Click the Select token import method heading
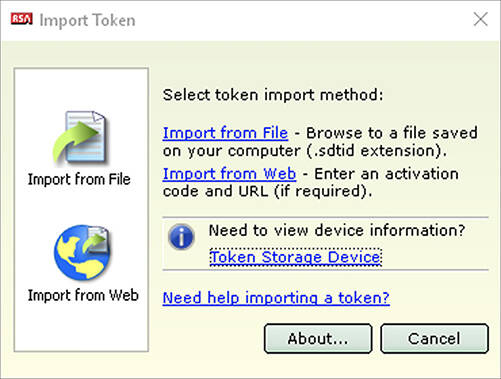This screenshot has height=379, width=501. click(273, 95)
